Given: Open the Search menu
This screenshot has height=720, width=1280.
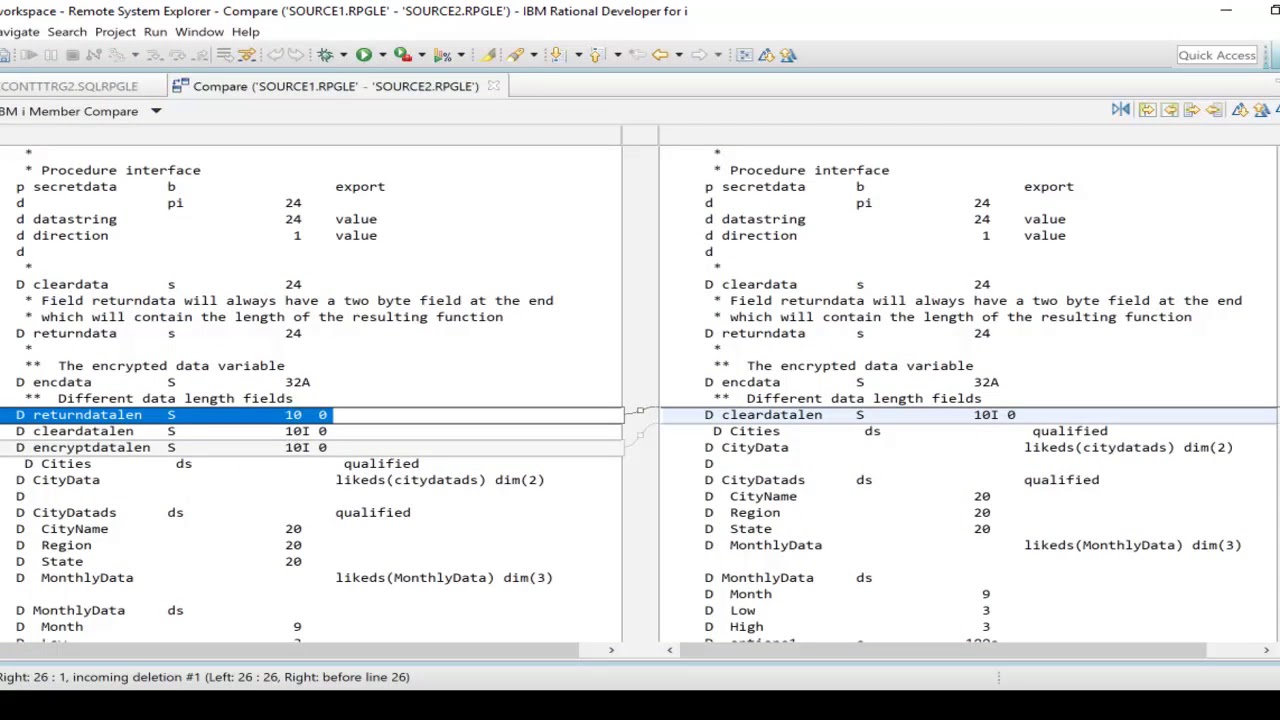Looking at the screenshot, I should tap(67, 32).
